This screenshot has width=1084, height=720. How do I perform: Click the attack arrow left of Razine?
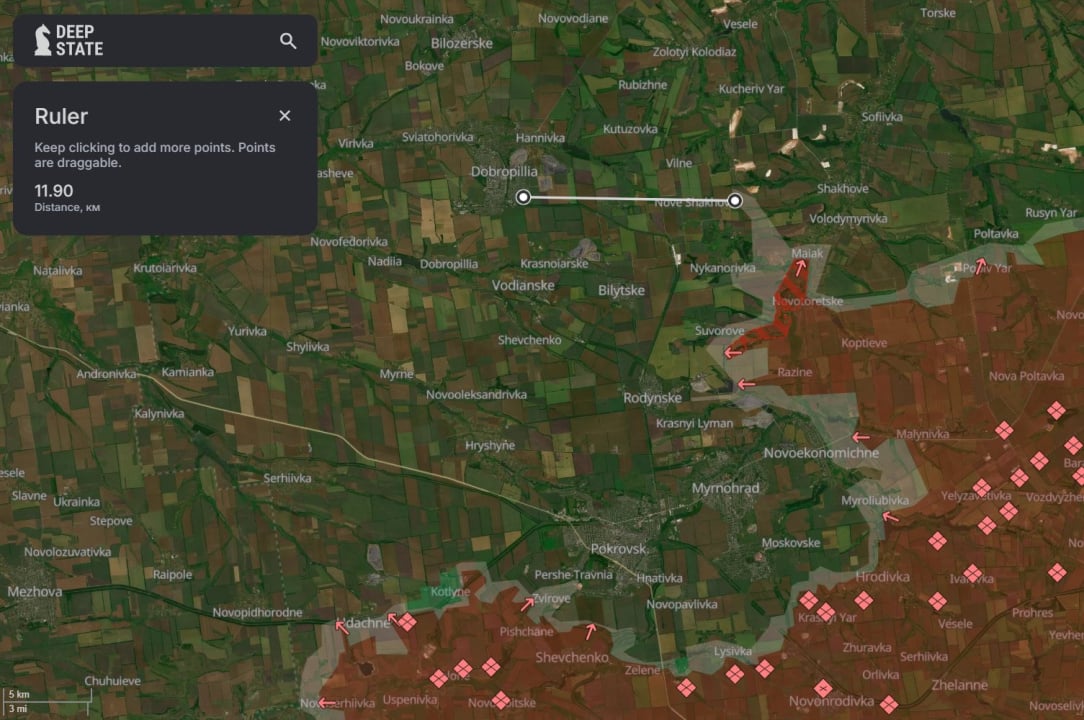(x=746, y=384)
